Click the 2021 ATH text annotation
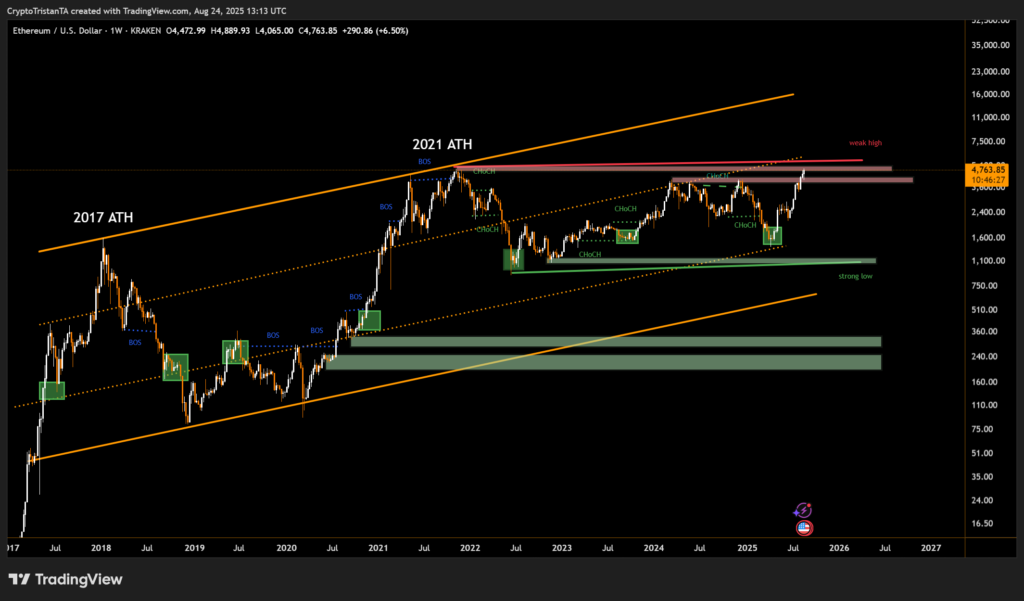The image size is (1024, 601). pyautogui.click(x=442, y=145)
